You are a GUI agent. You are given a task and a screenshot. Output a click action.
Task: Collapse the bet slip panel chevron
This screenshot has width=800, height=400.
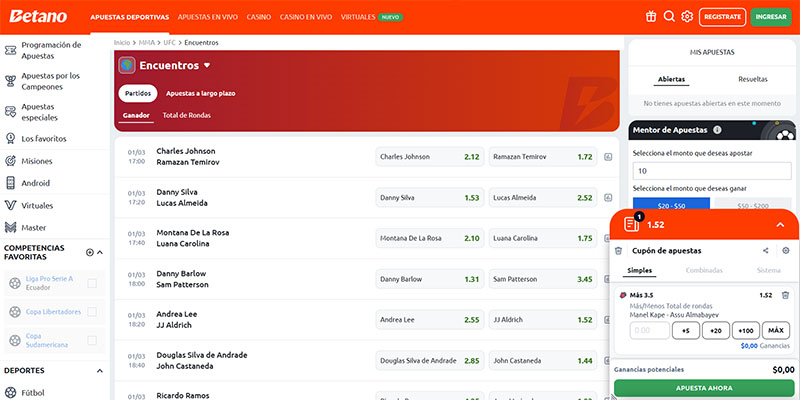tap(780, 224)
